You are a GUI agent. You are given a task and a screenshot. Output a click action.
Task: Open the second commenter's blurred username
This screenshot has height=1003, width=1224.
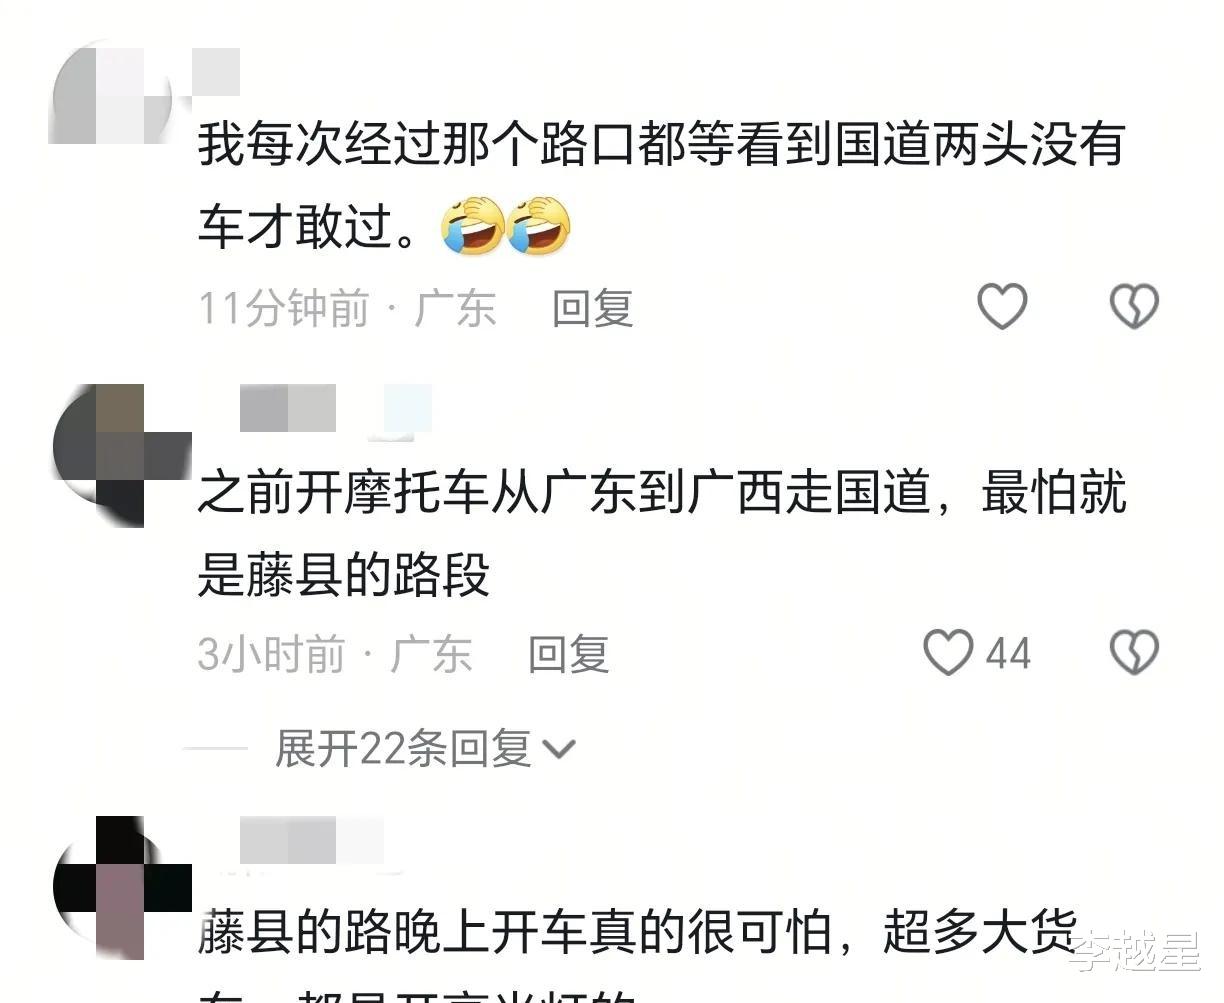(x=336, y=409)
